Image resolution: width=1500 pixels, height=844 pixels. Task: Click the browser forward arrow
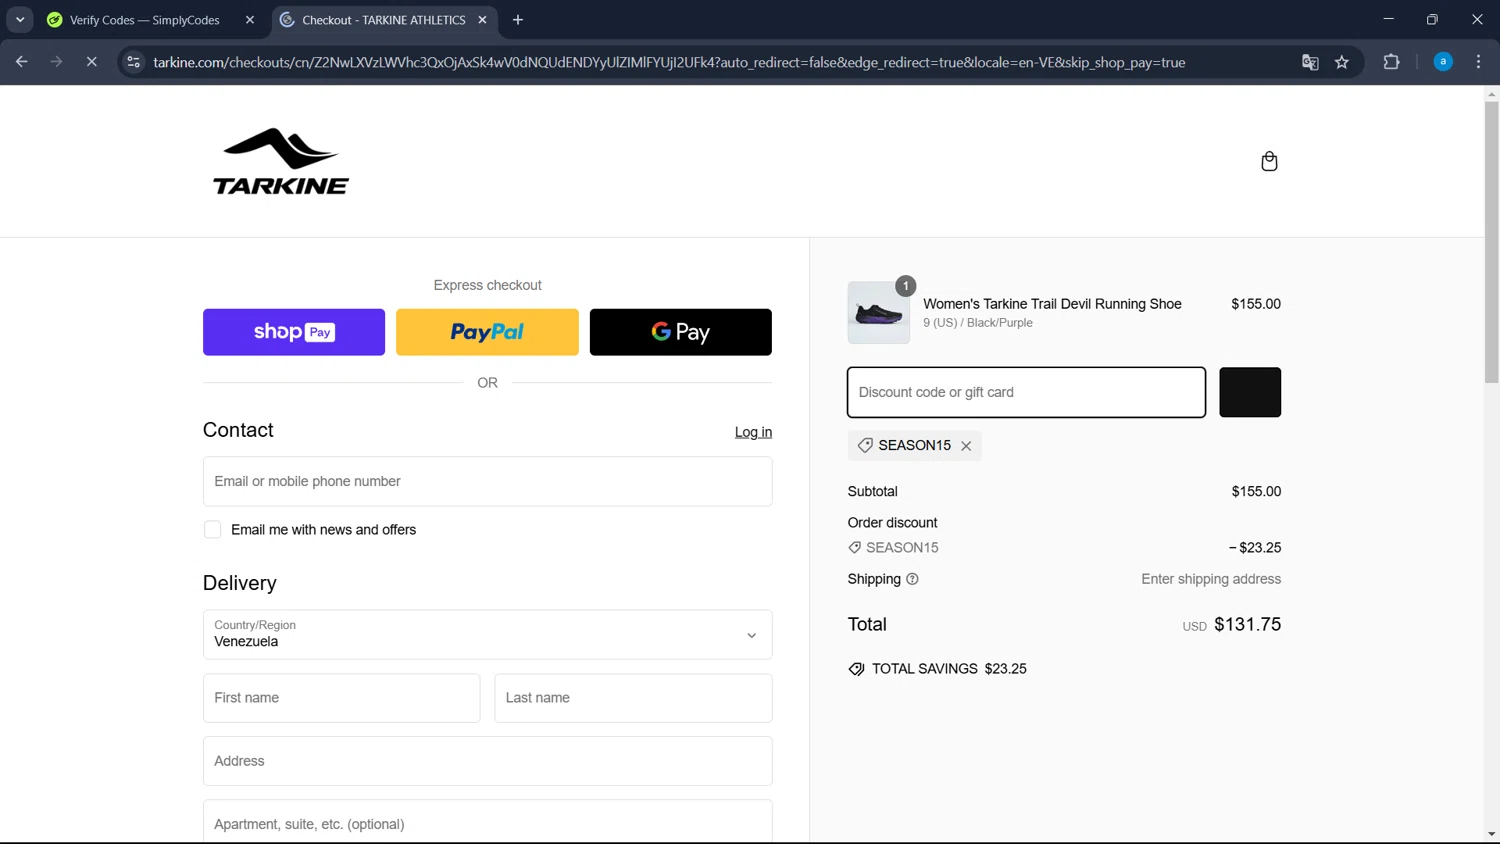coord(56,62)
